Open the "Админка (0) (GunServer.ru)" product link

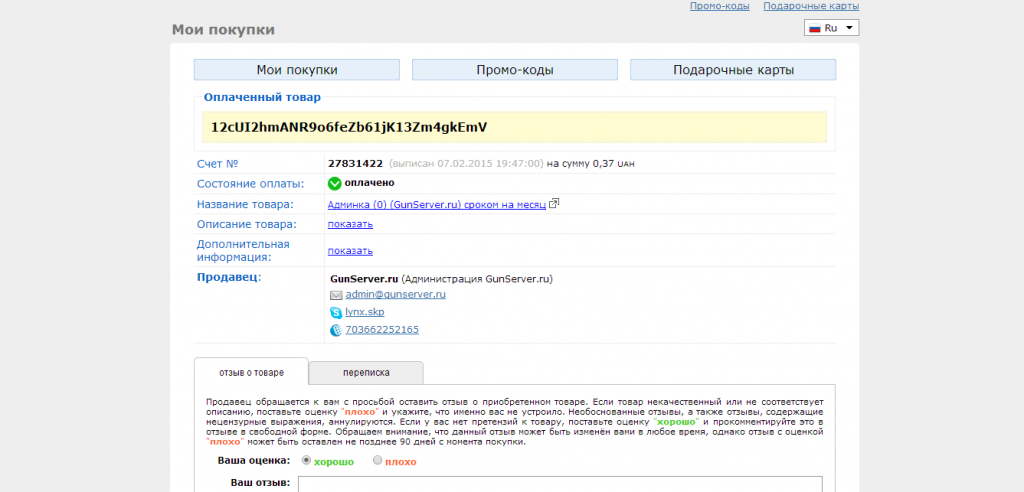[x=436, y=204]
